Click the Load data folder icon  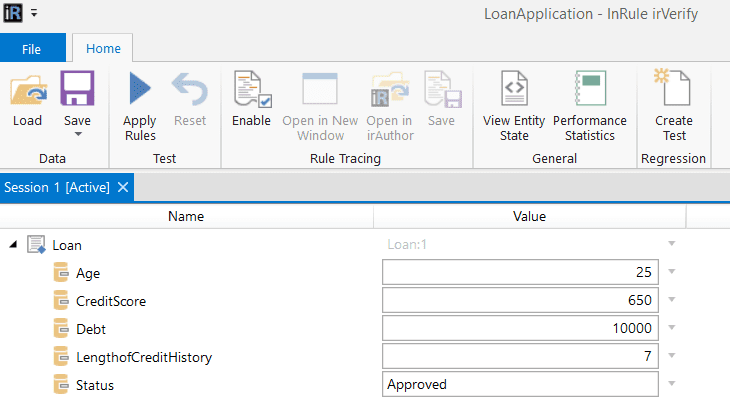pyautogui.click(x=28, y=90)
